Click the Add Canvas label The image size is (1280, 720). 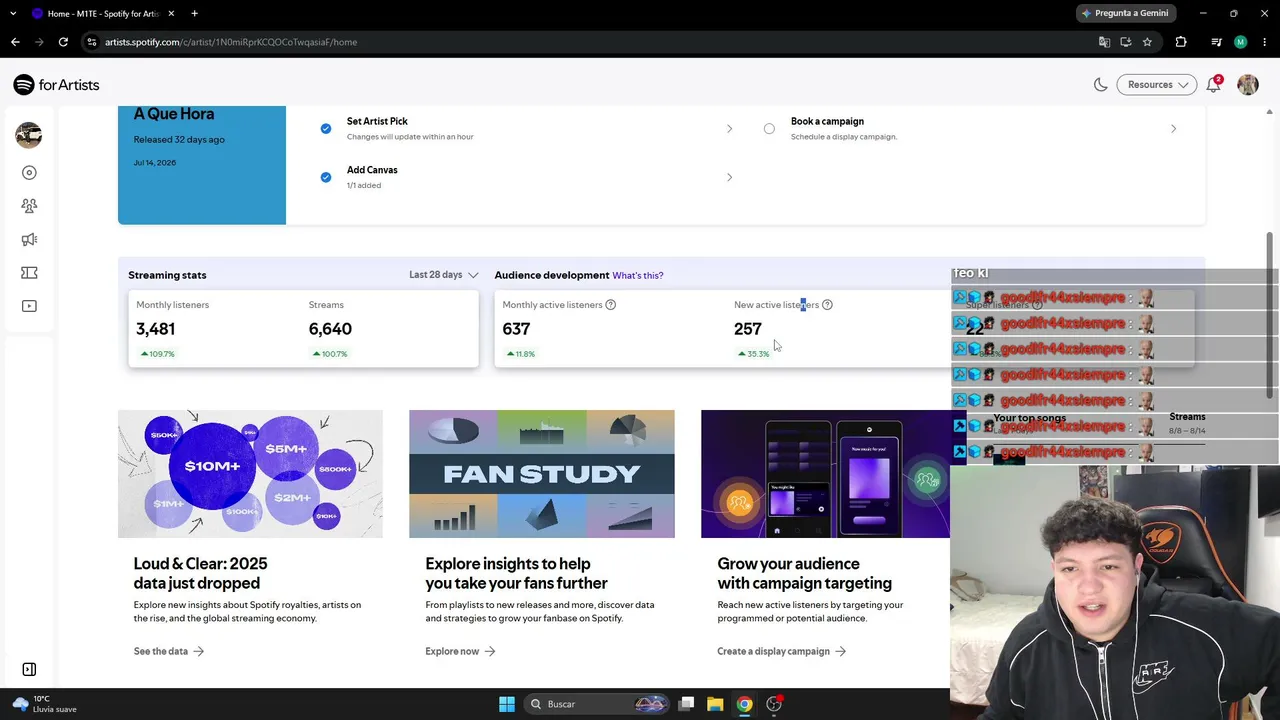click(x=372, y=170)
